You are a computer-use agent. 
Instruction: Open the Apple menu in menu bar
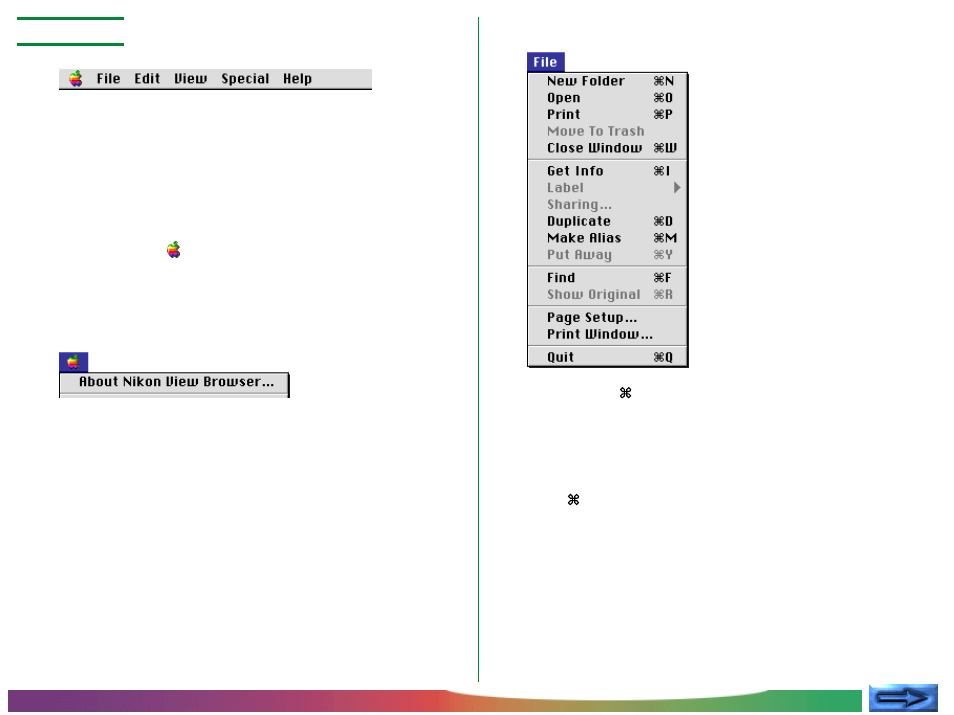click(75, 79)
